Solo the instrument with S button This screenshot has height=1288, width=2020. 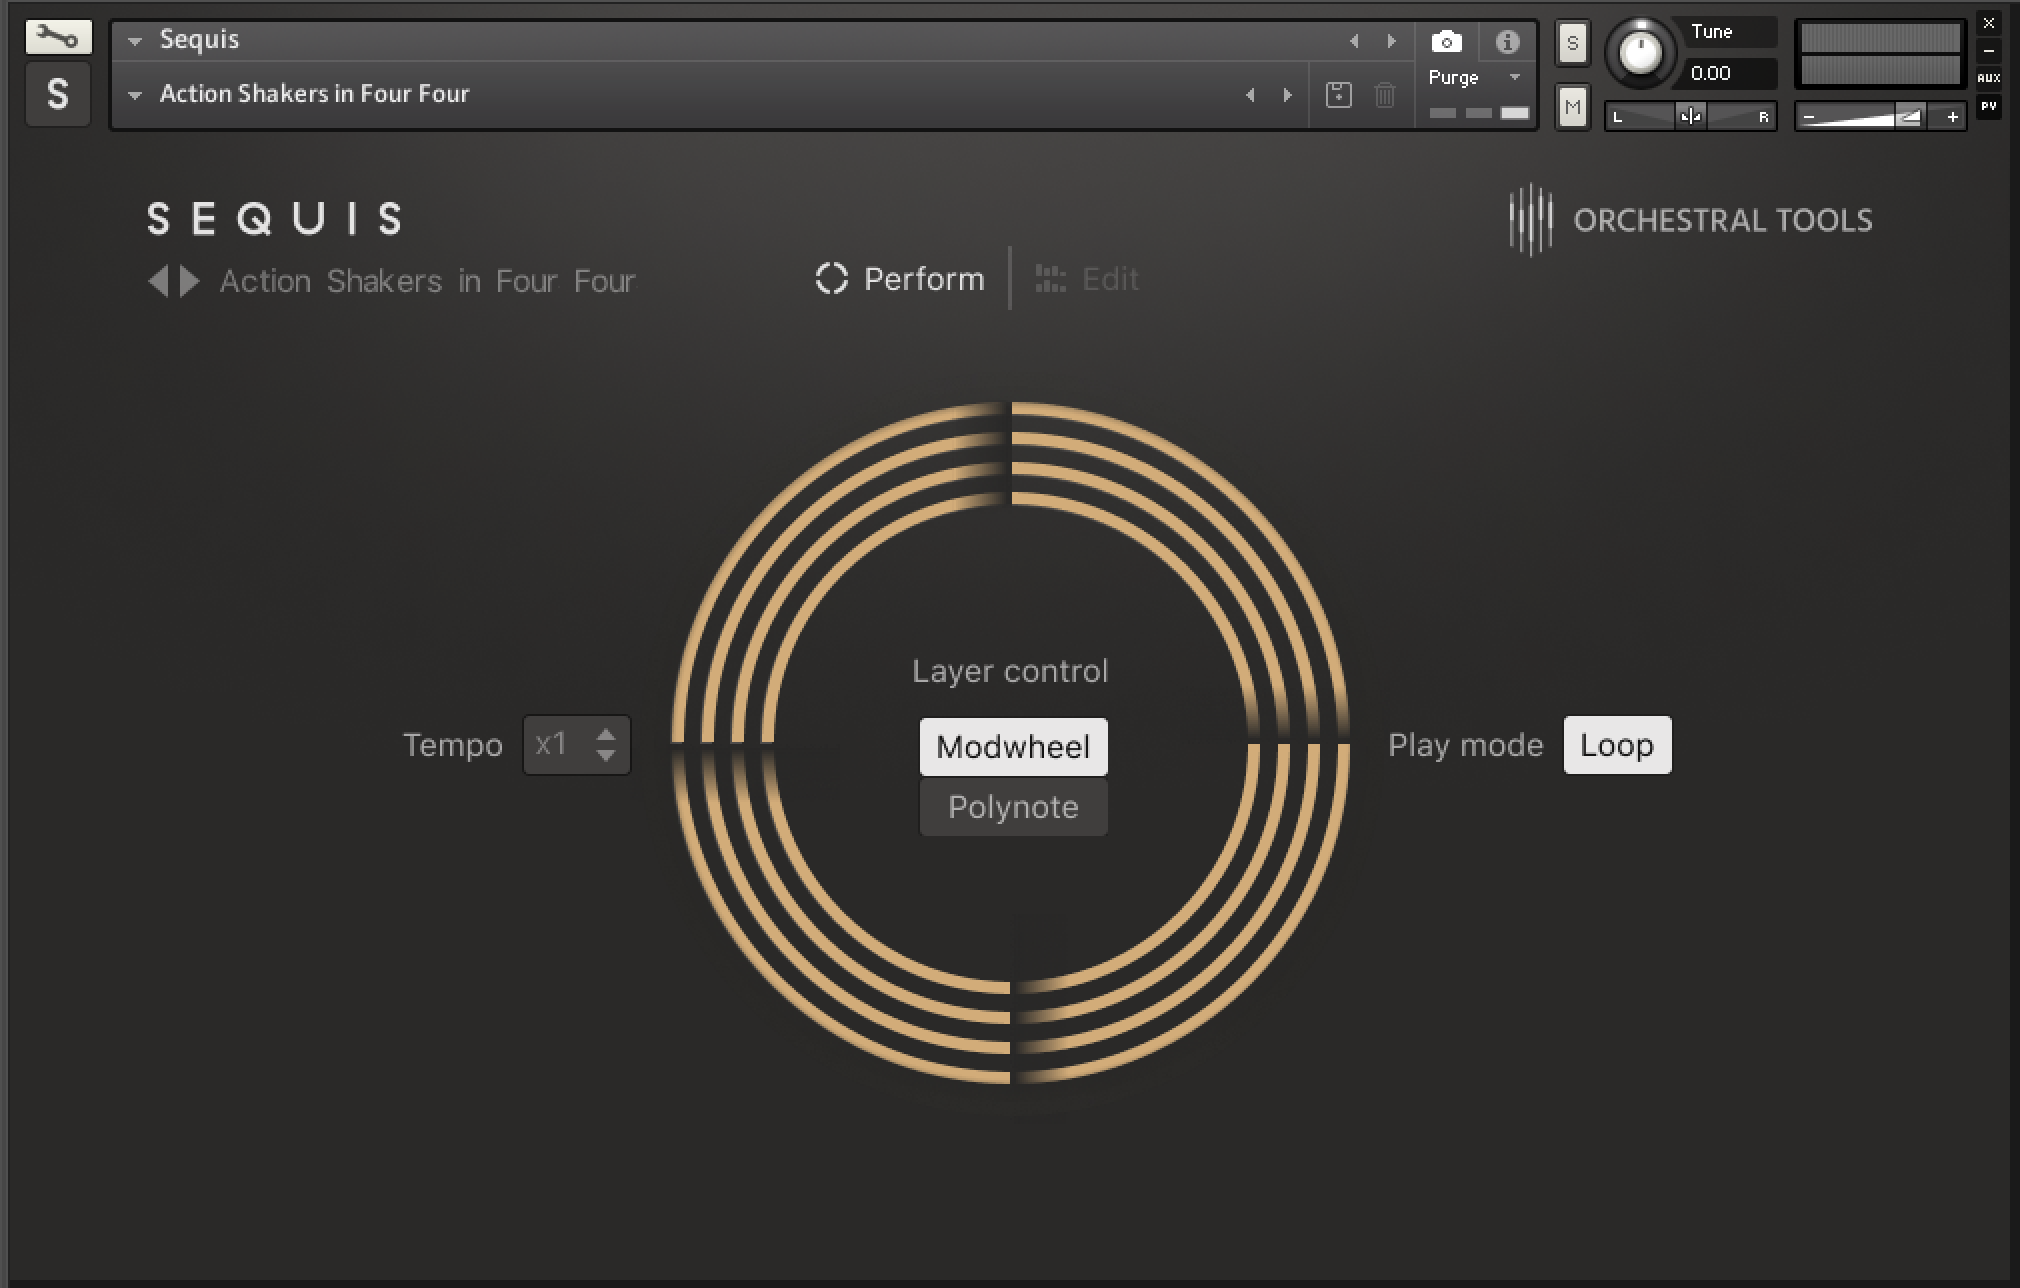pos(1572,43)
